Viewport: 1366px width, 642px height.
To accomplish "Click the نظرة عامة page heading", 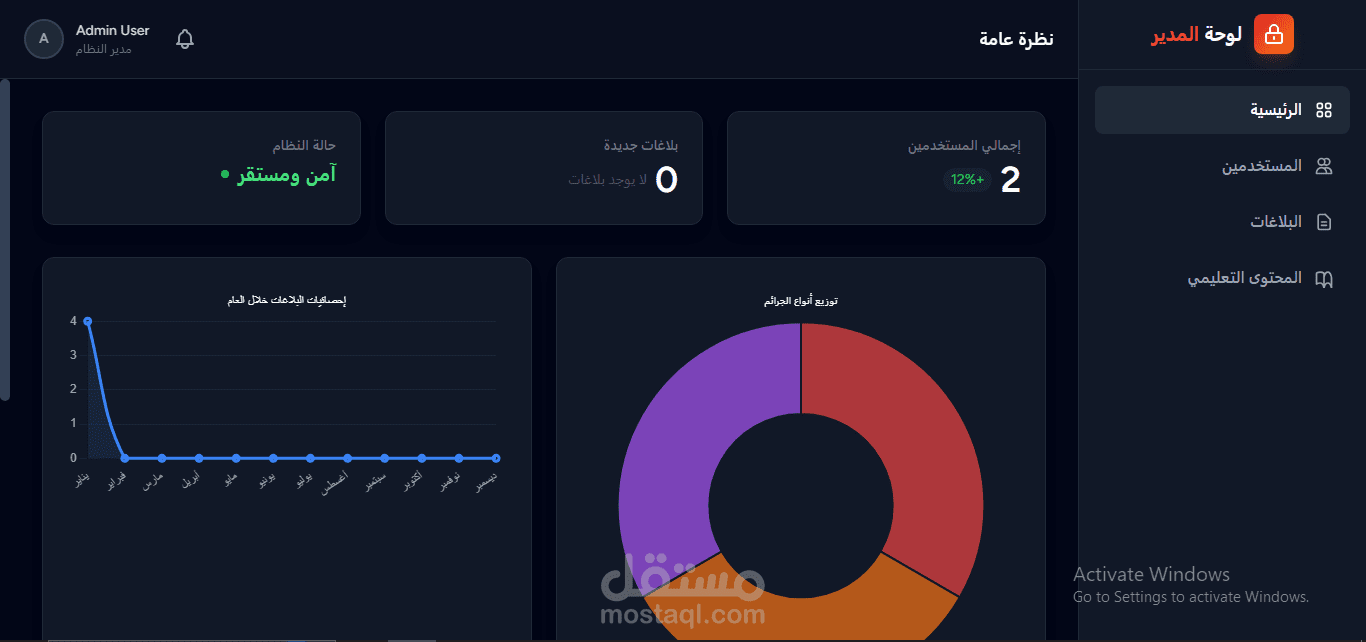I will click(1016, 39).
